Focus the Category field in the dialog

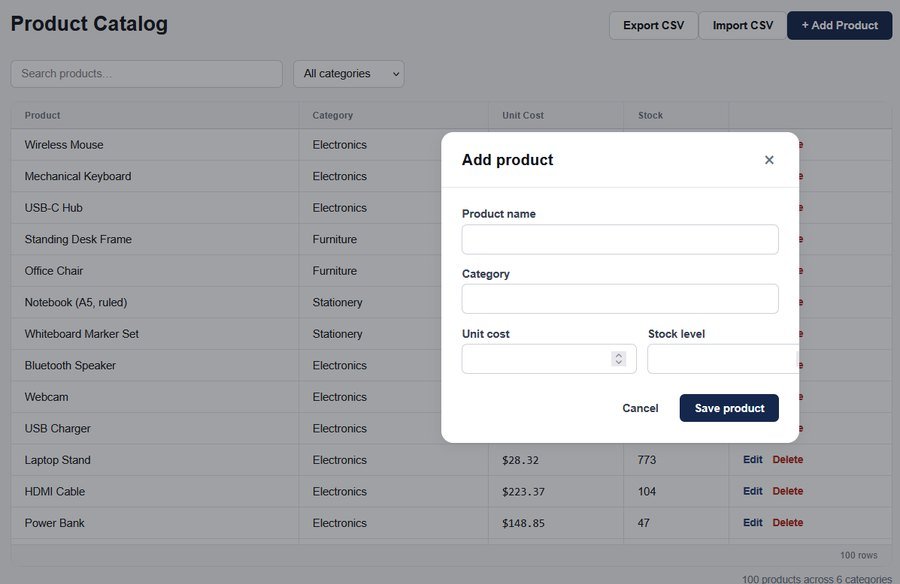tap(620, 299)
